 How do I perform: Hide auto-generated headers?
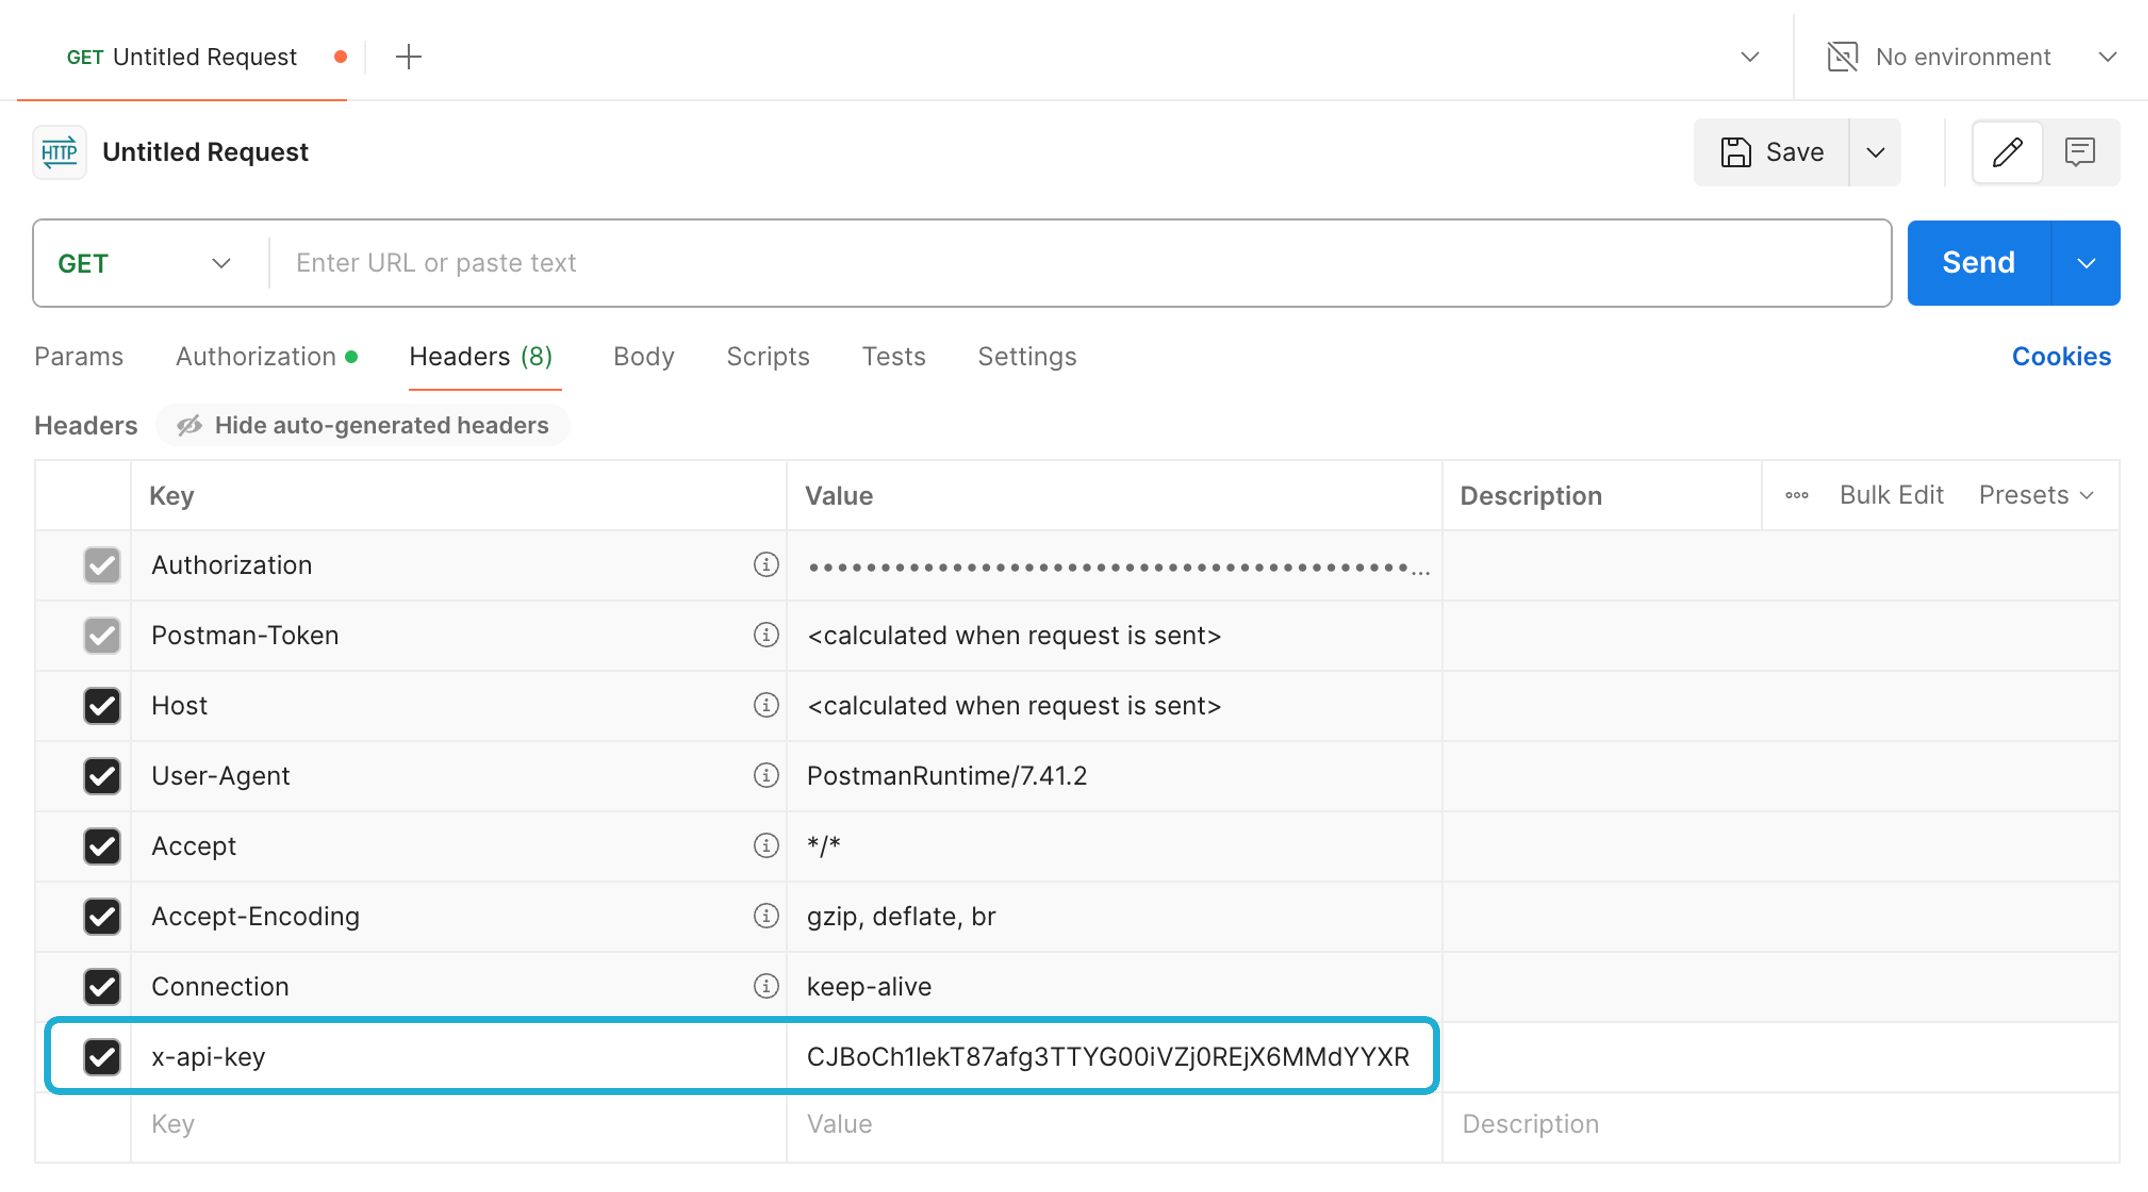coord(364,426)
